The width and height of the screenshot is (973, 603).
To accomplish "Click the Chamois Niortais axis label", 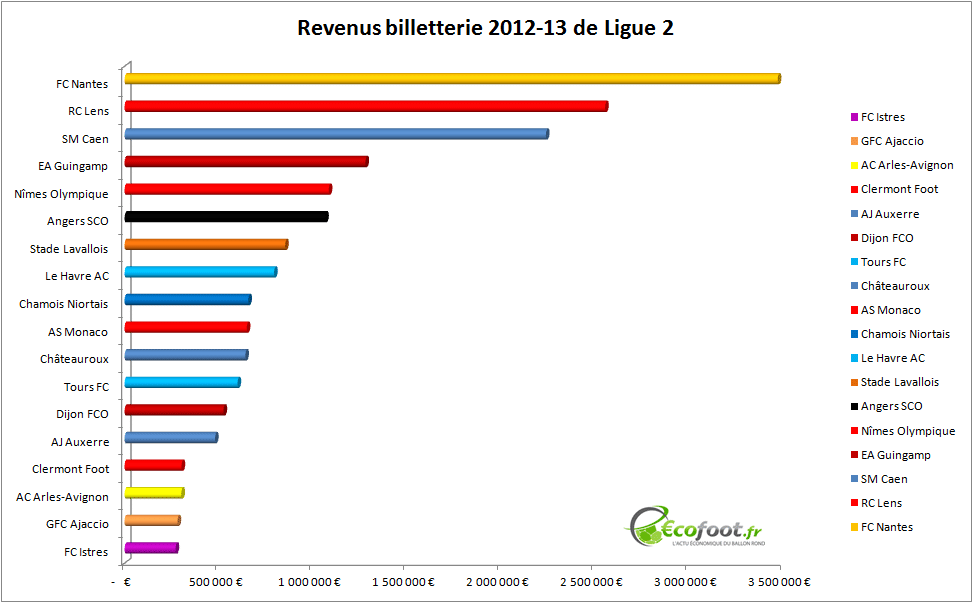I will pos(63,304).
